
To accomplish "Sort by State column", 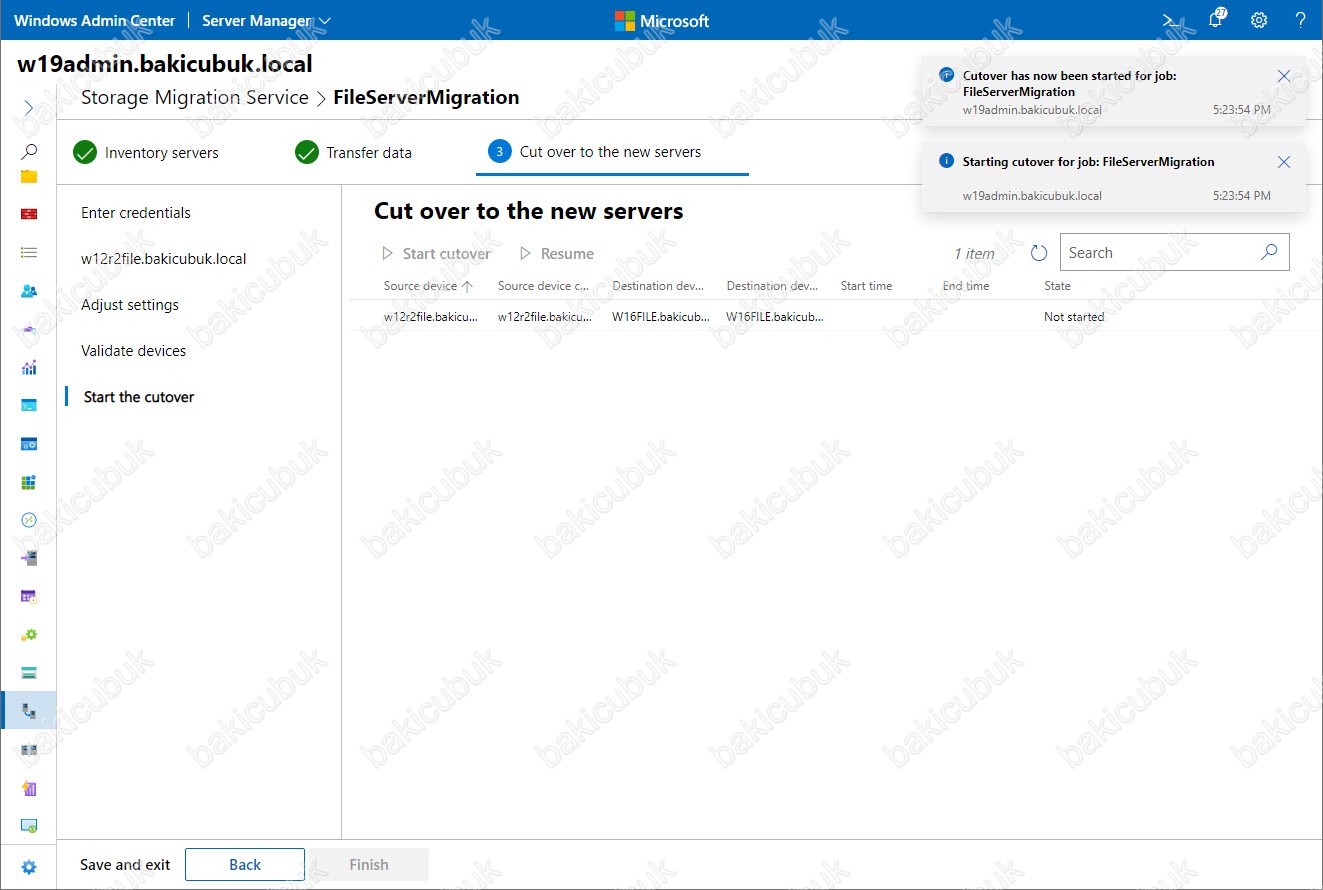I will pos(1057,286).
